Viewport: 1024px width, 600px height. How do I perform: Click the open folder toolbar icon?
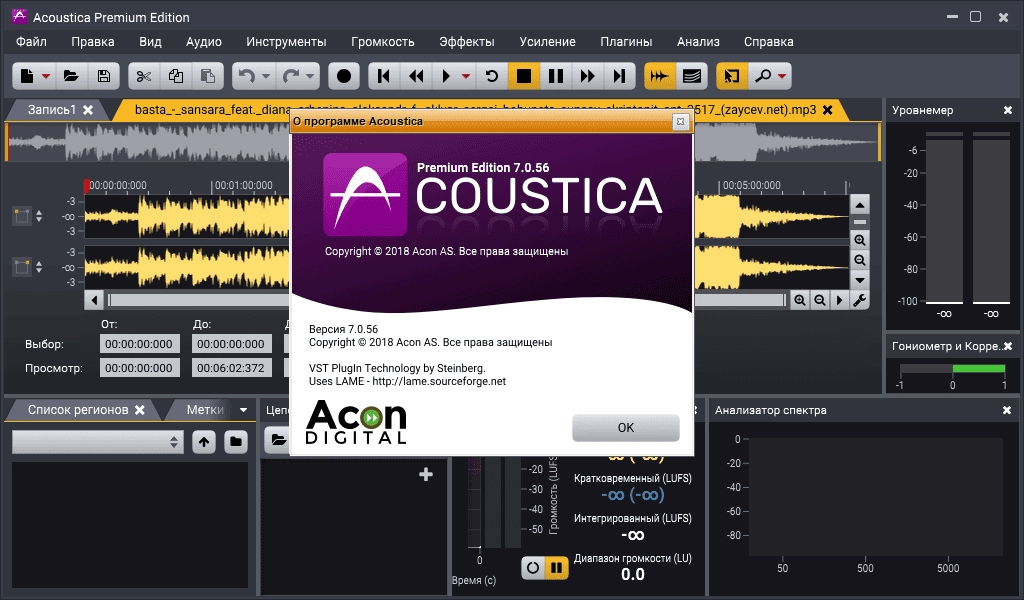point(71,76)
